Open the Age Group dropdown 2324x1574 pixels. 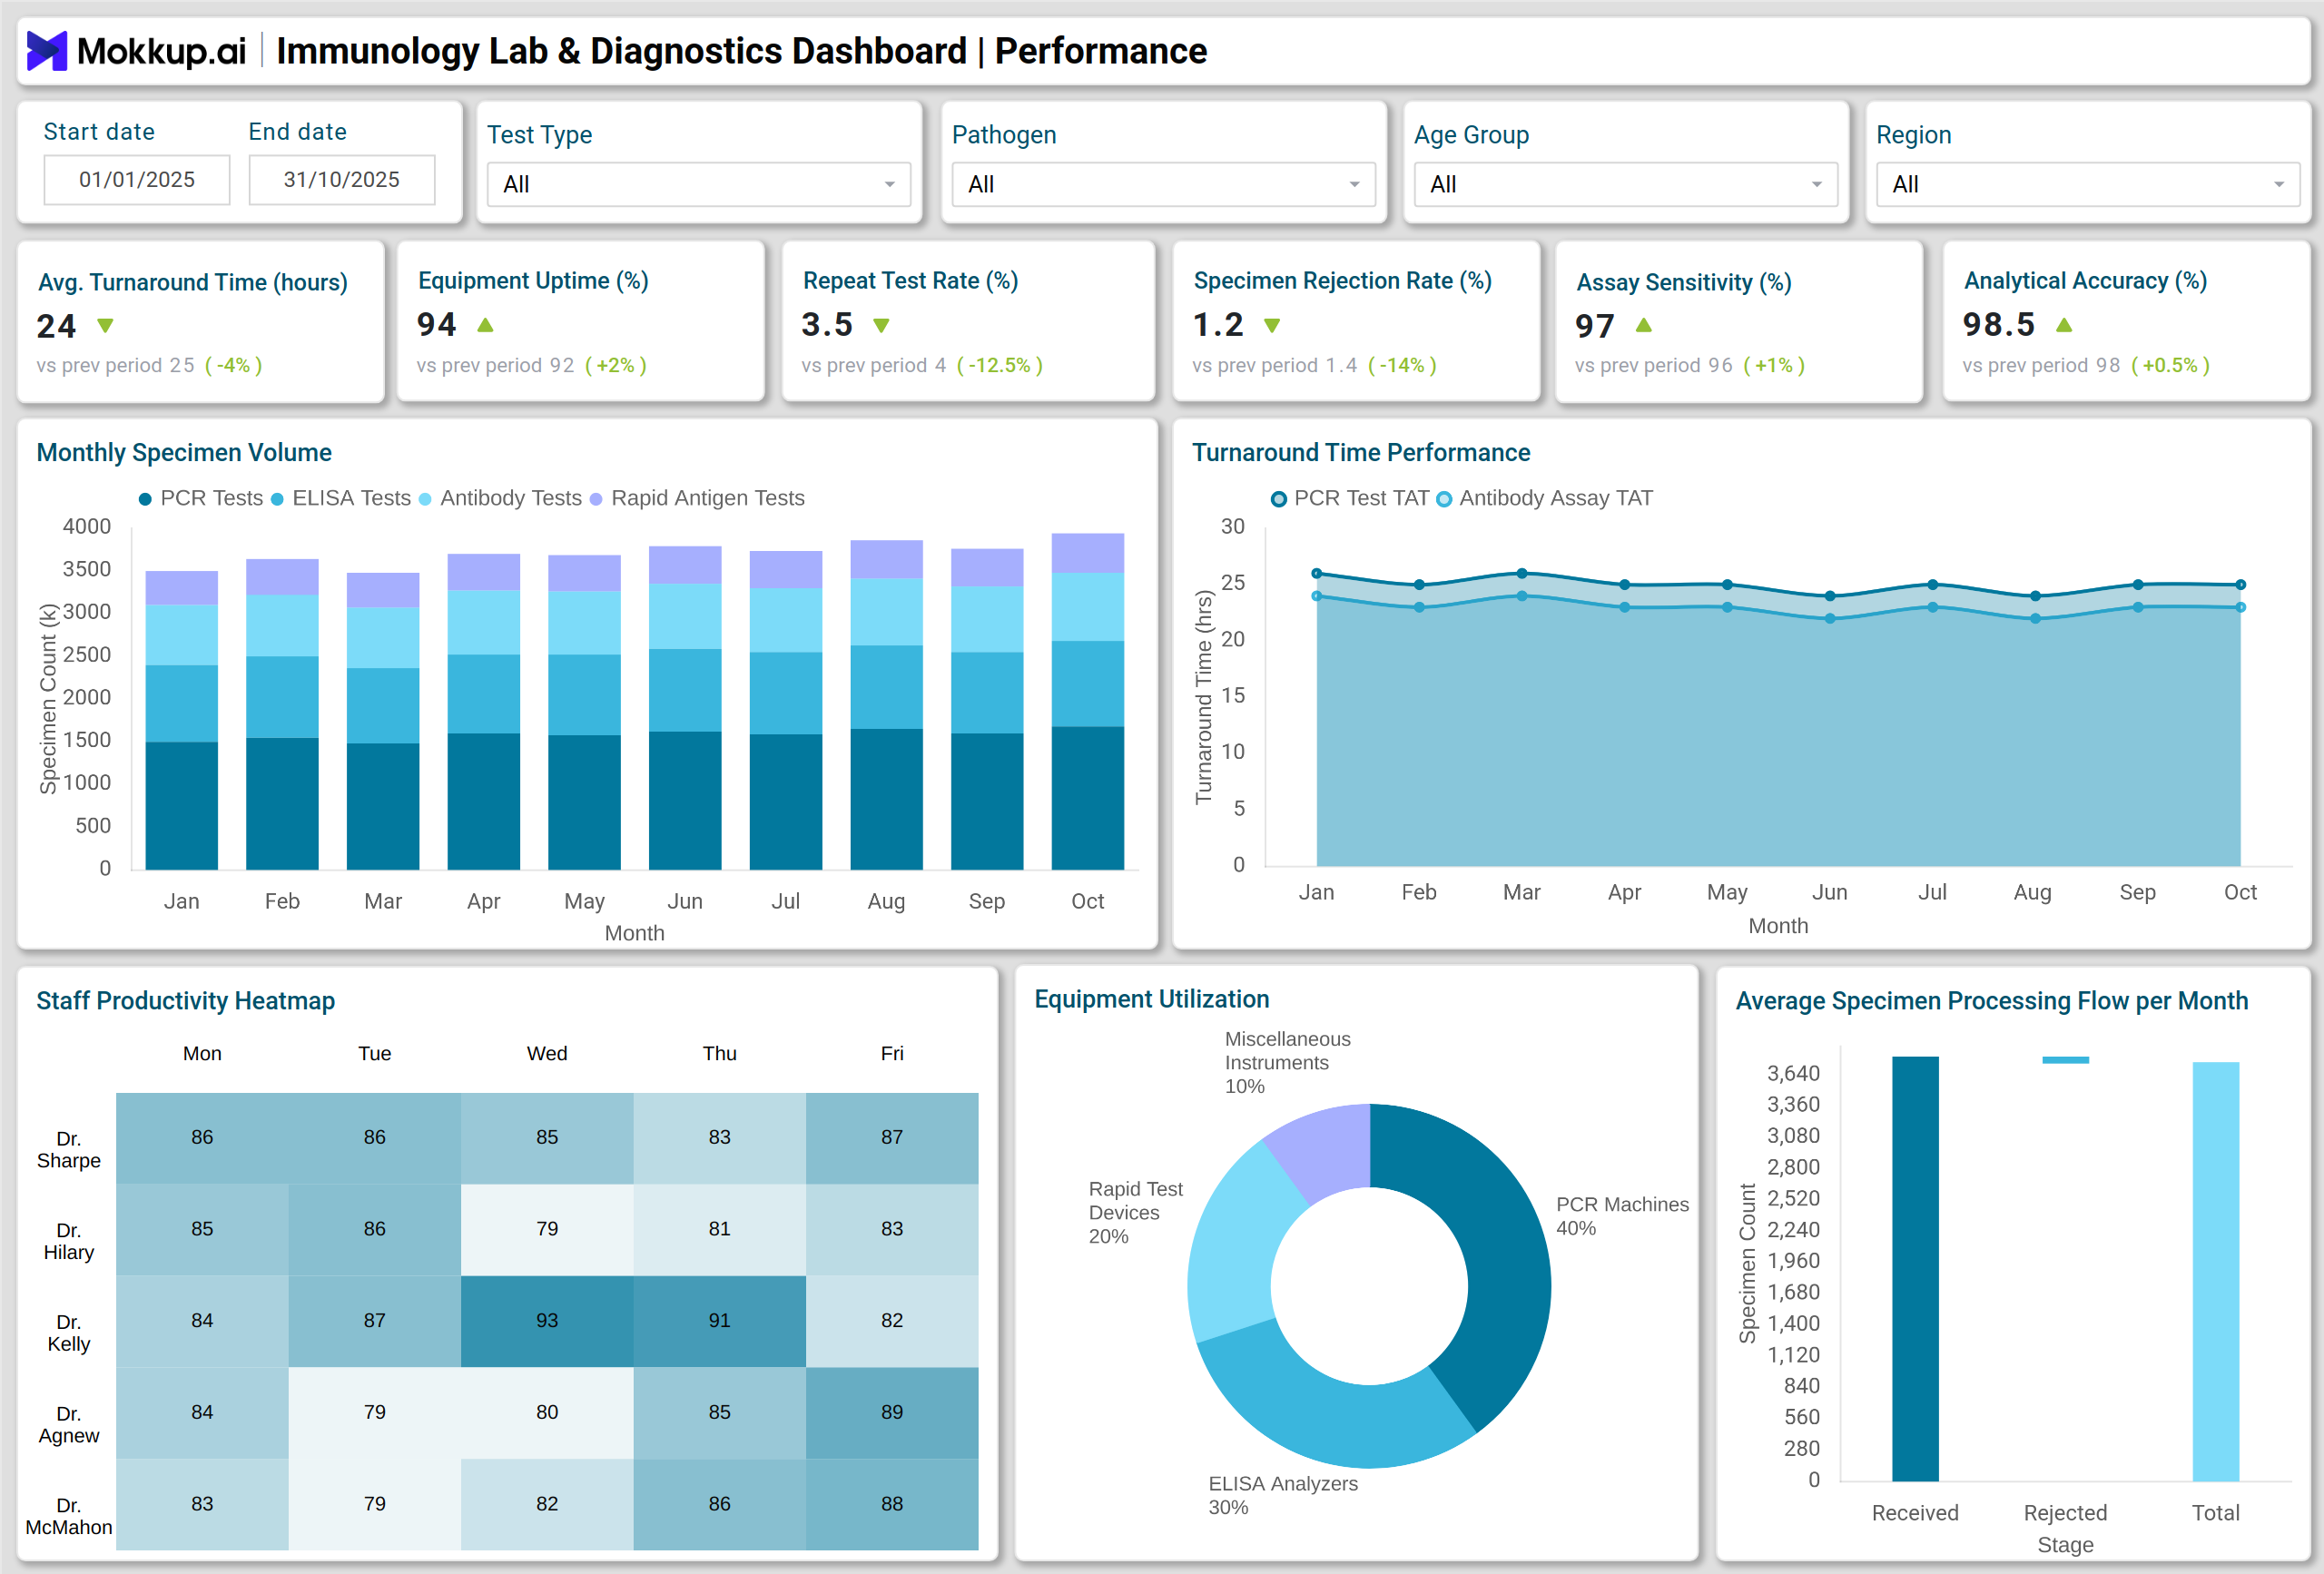coord(1626,184)
